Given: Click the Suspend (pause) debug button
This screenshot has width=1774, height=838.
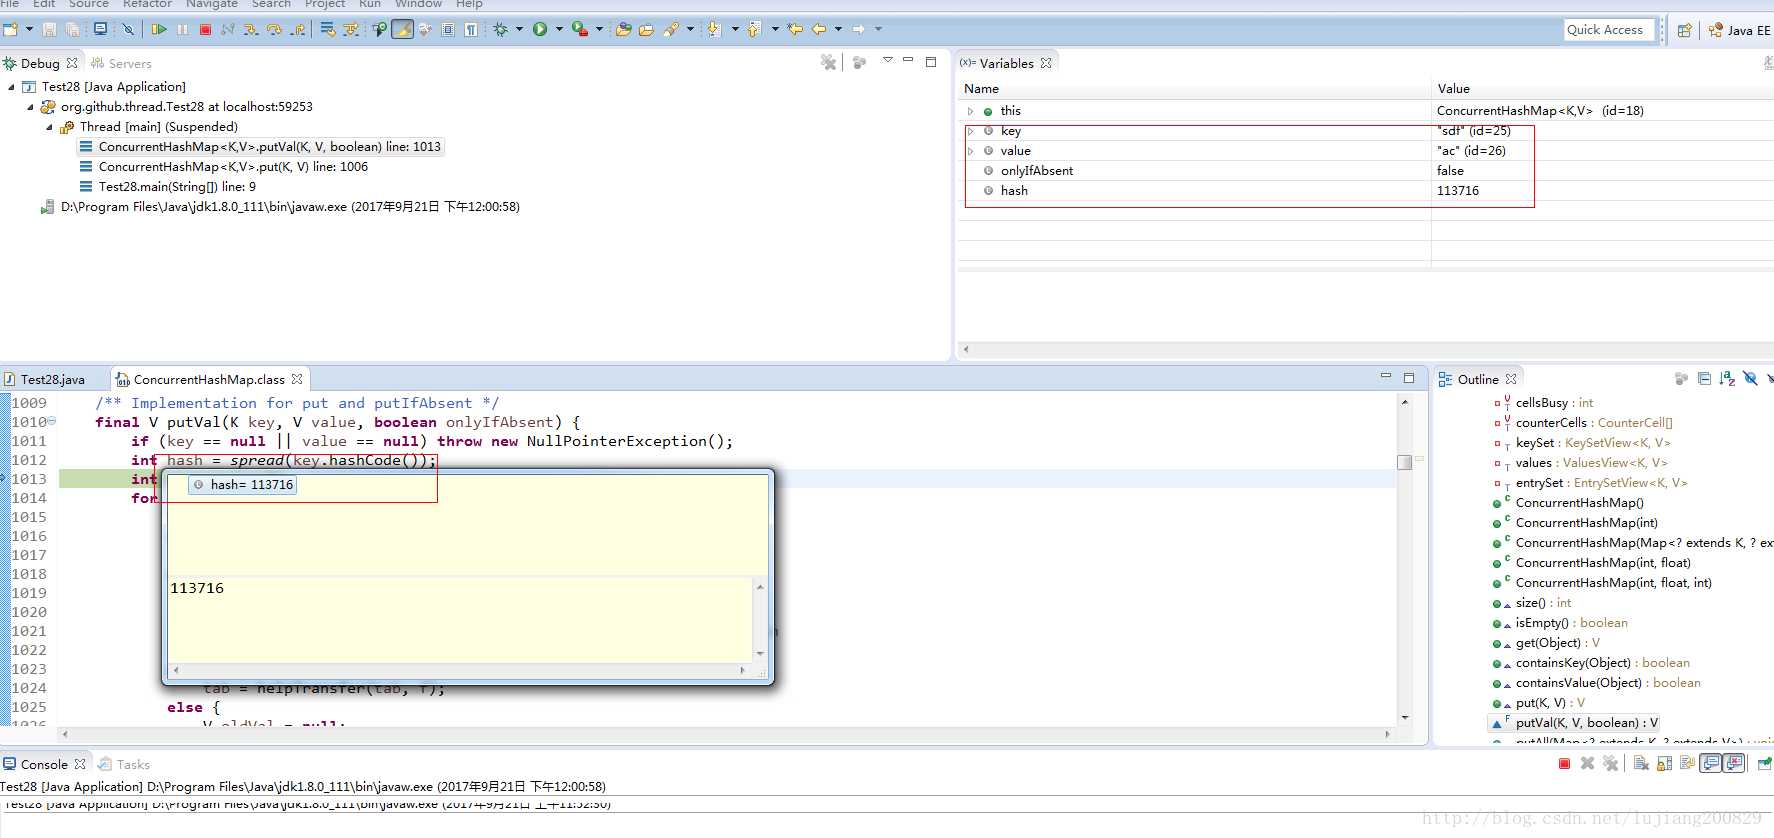Looking at the screenshot, I should tap(182, 29).
